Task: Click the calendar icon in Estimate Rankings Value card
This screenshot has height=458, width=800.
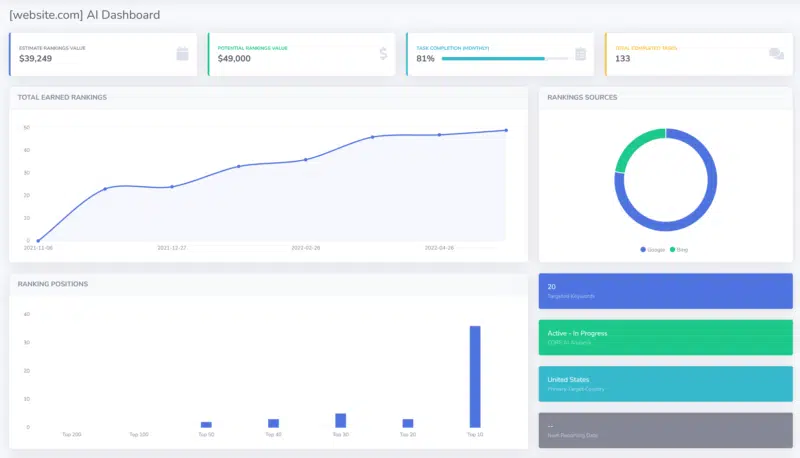Action: 182,54
